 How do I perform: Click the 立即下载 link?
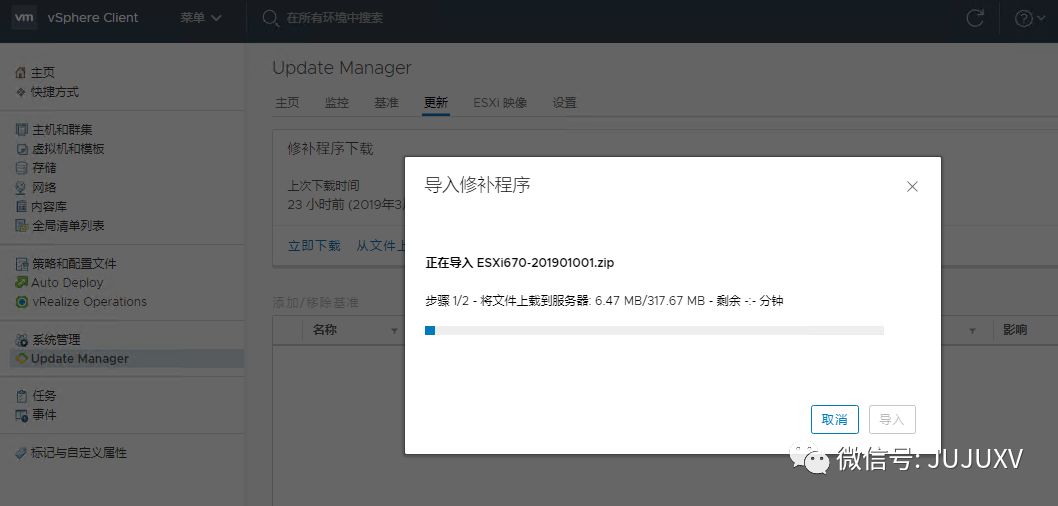(x=314, y=246)
